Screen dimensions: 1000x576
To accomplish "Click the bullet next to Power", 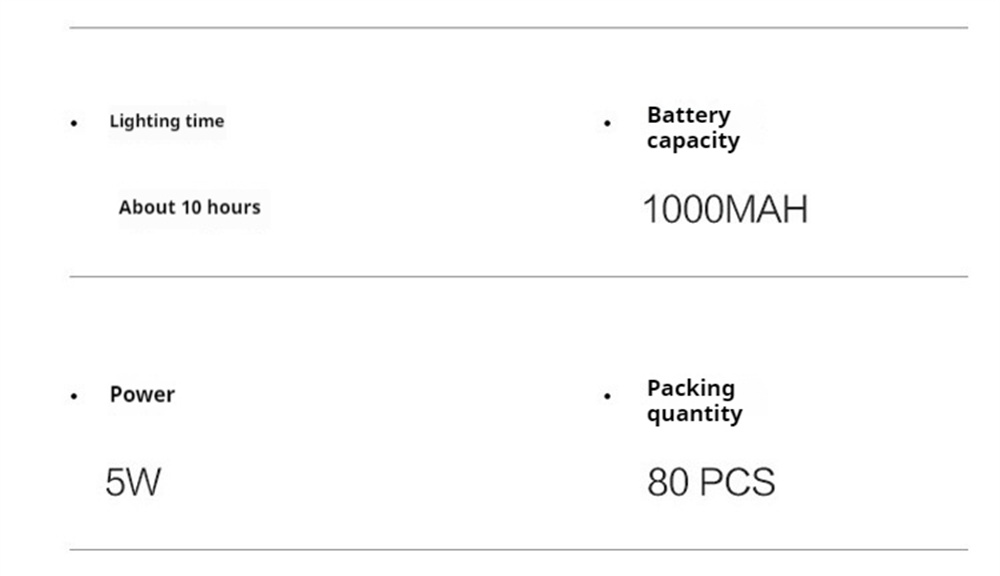I will [74, 397].
